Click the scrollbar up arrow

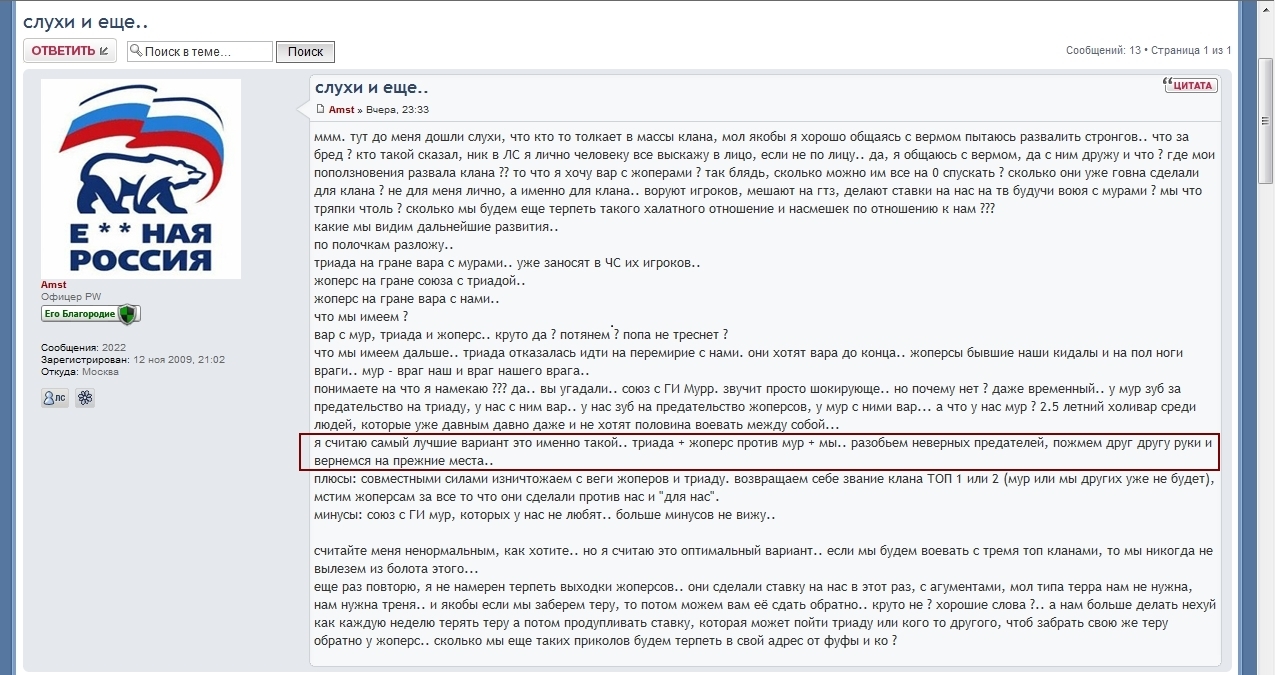(x=1265, y=8)
